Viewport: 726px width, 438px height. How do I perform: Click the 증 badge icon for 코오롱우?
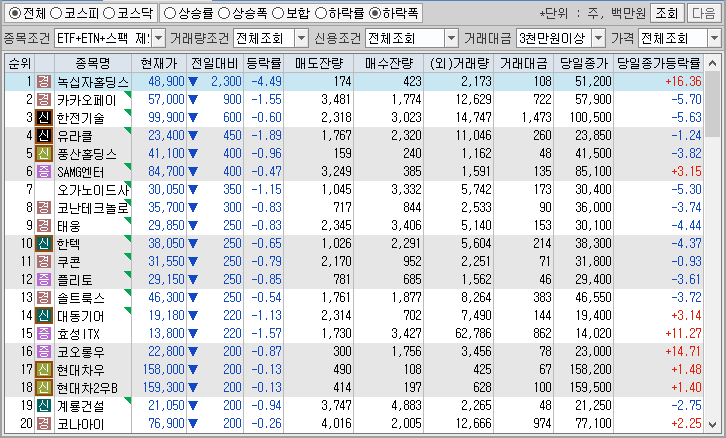pyautogui.click(x=44, y=351)
